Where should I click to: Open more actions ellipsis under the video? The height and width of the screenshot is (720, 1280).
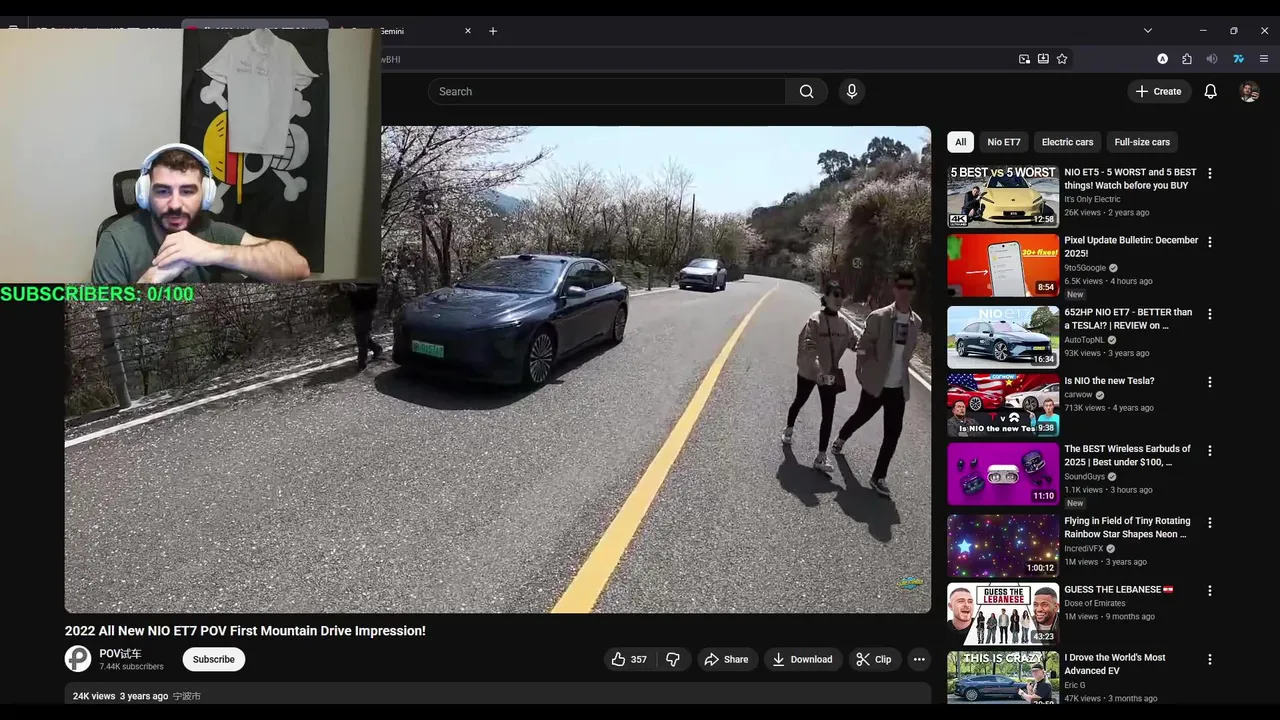919,659
